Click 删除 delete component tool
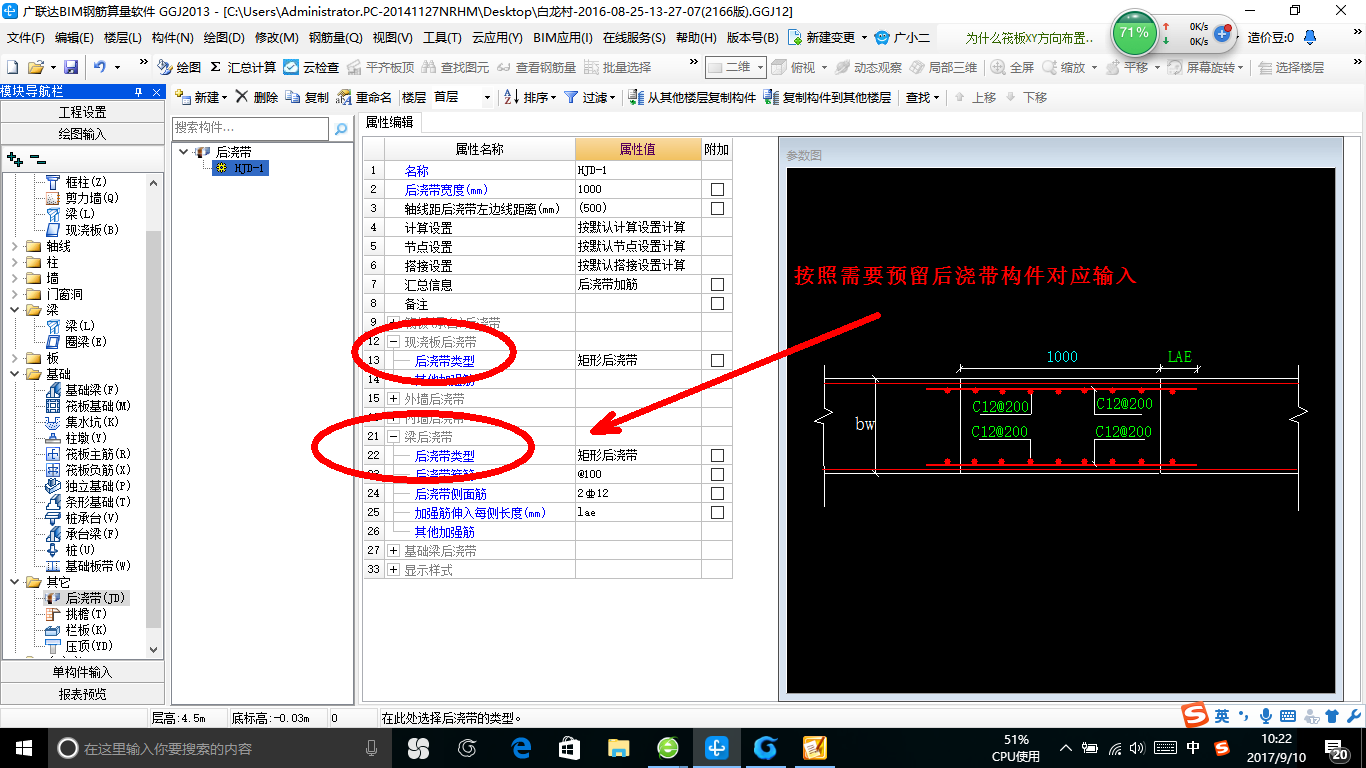The height and width of the screenshot is (768, 1366). pyautogui.click(x=257, y=97)
